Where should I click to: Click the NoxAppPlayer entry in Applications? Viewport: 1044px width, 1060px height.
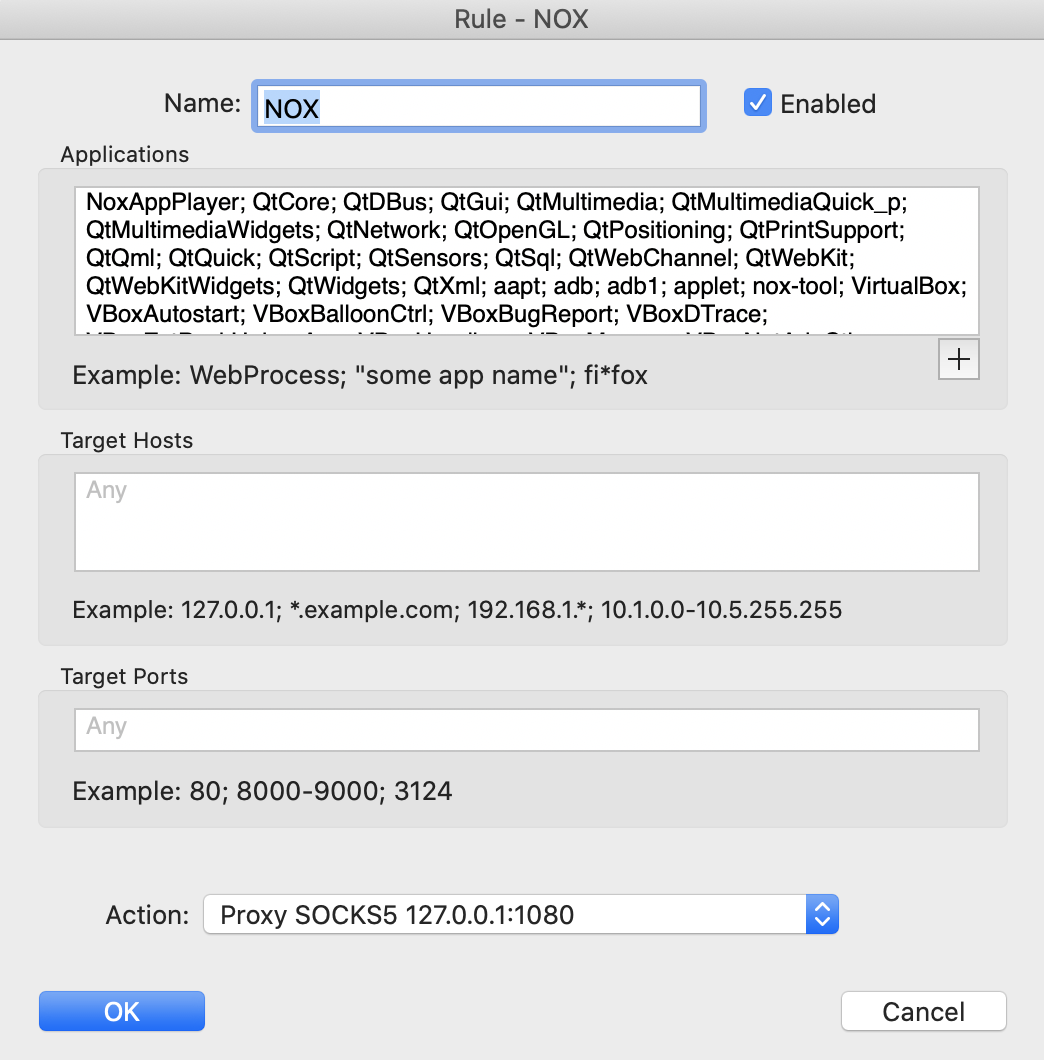pos(162,202)
